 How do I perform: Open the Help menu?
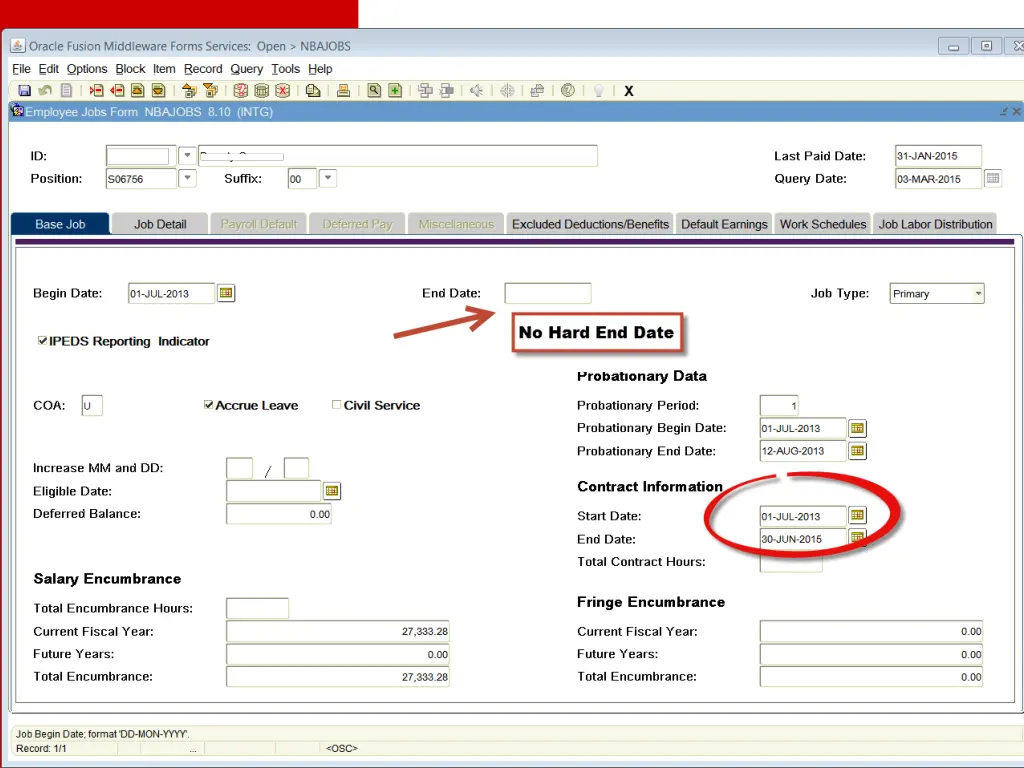[320, 69]
